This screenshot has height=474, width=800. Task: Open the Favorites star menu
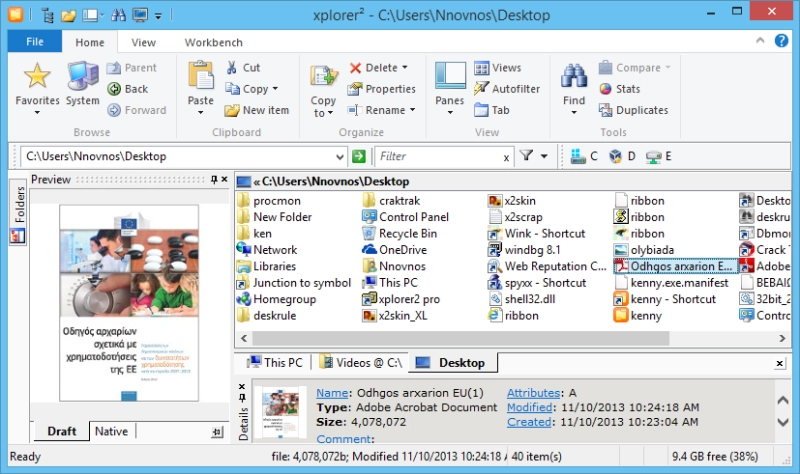[x=37, y=88]
